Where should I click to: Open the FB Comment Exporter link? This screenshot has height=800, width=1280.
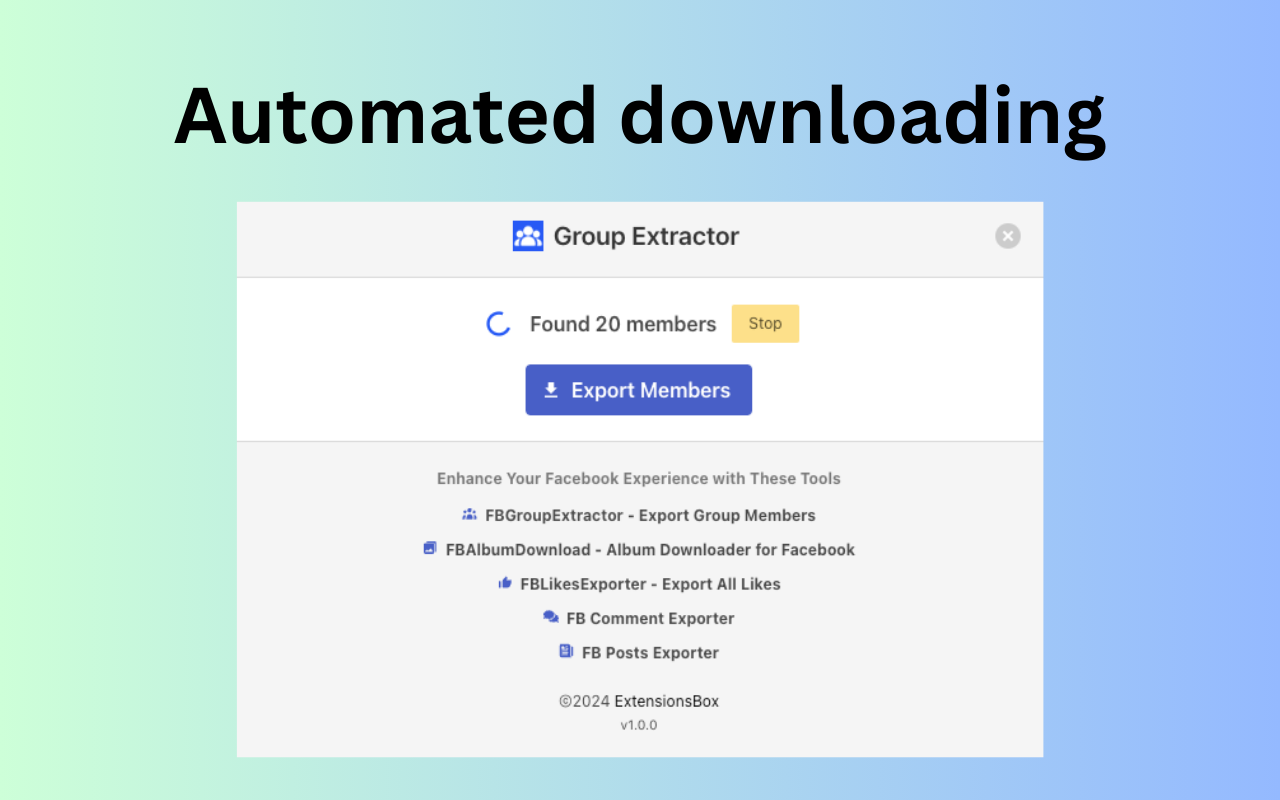(x=649, y=618)
